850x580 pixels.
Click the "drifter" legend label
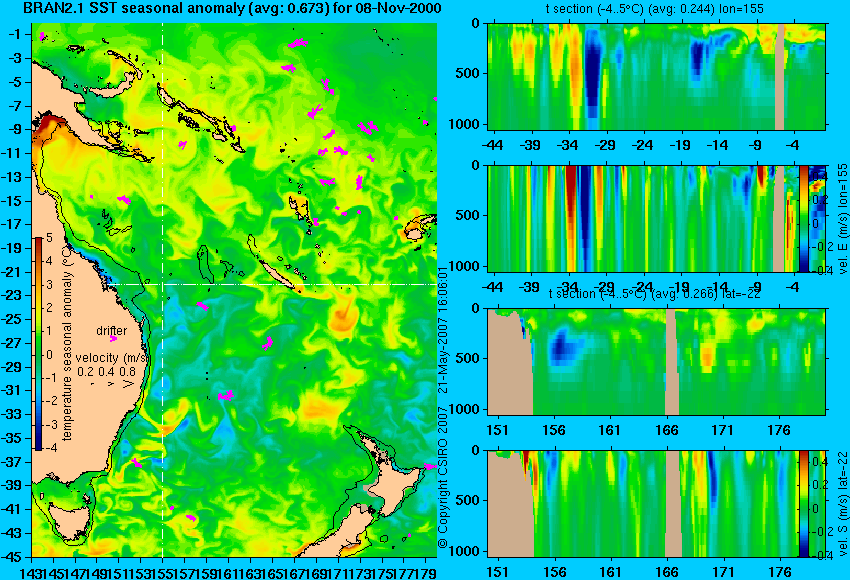[x=112, y=331]
